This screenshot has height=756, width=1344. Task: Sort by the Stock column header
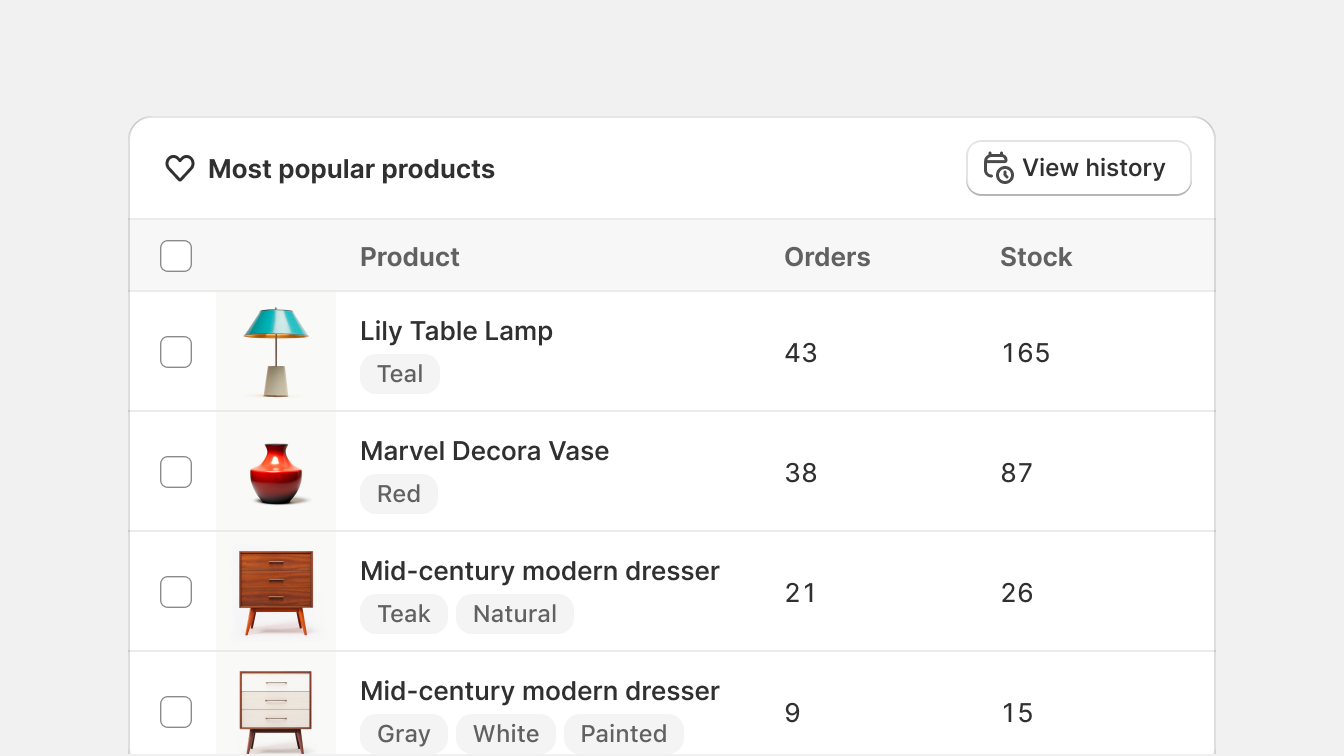(x=1036, y=257)
